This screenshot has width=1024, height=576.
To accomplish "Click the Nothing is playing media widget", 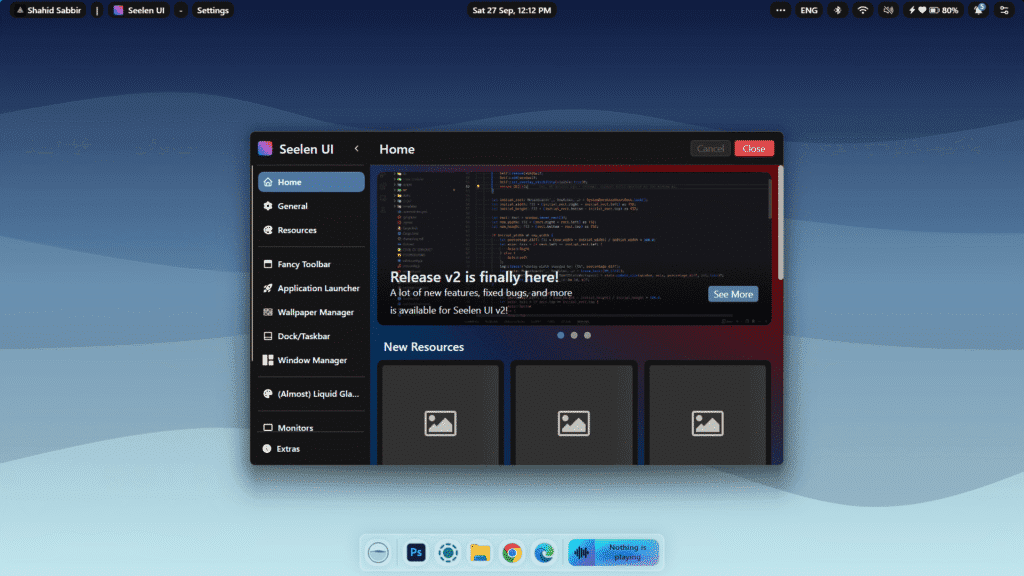I will click(613, 552).
